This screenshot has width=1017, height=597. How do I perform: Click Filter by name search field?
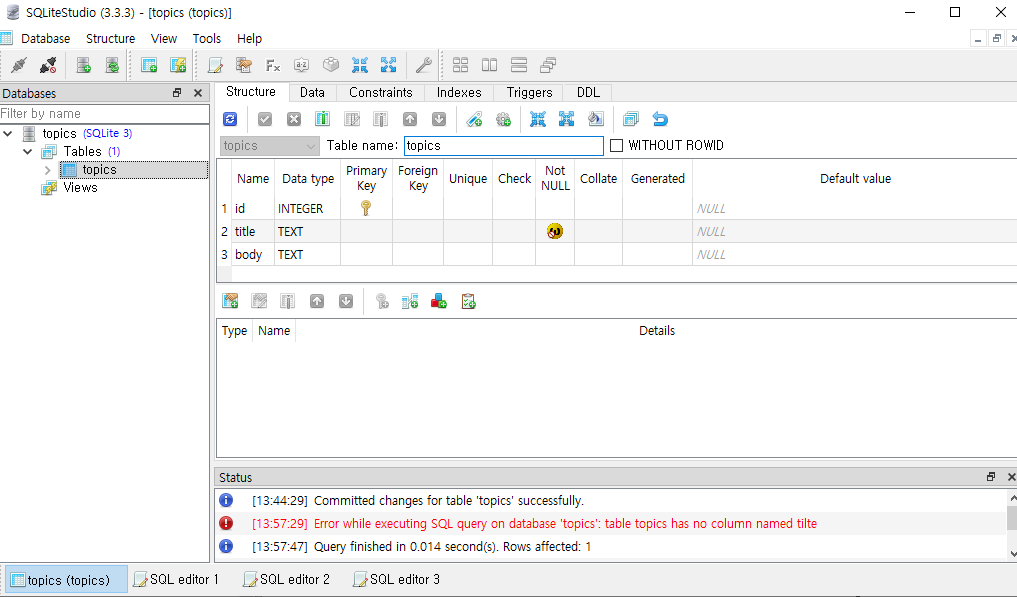point(104,114)
